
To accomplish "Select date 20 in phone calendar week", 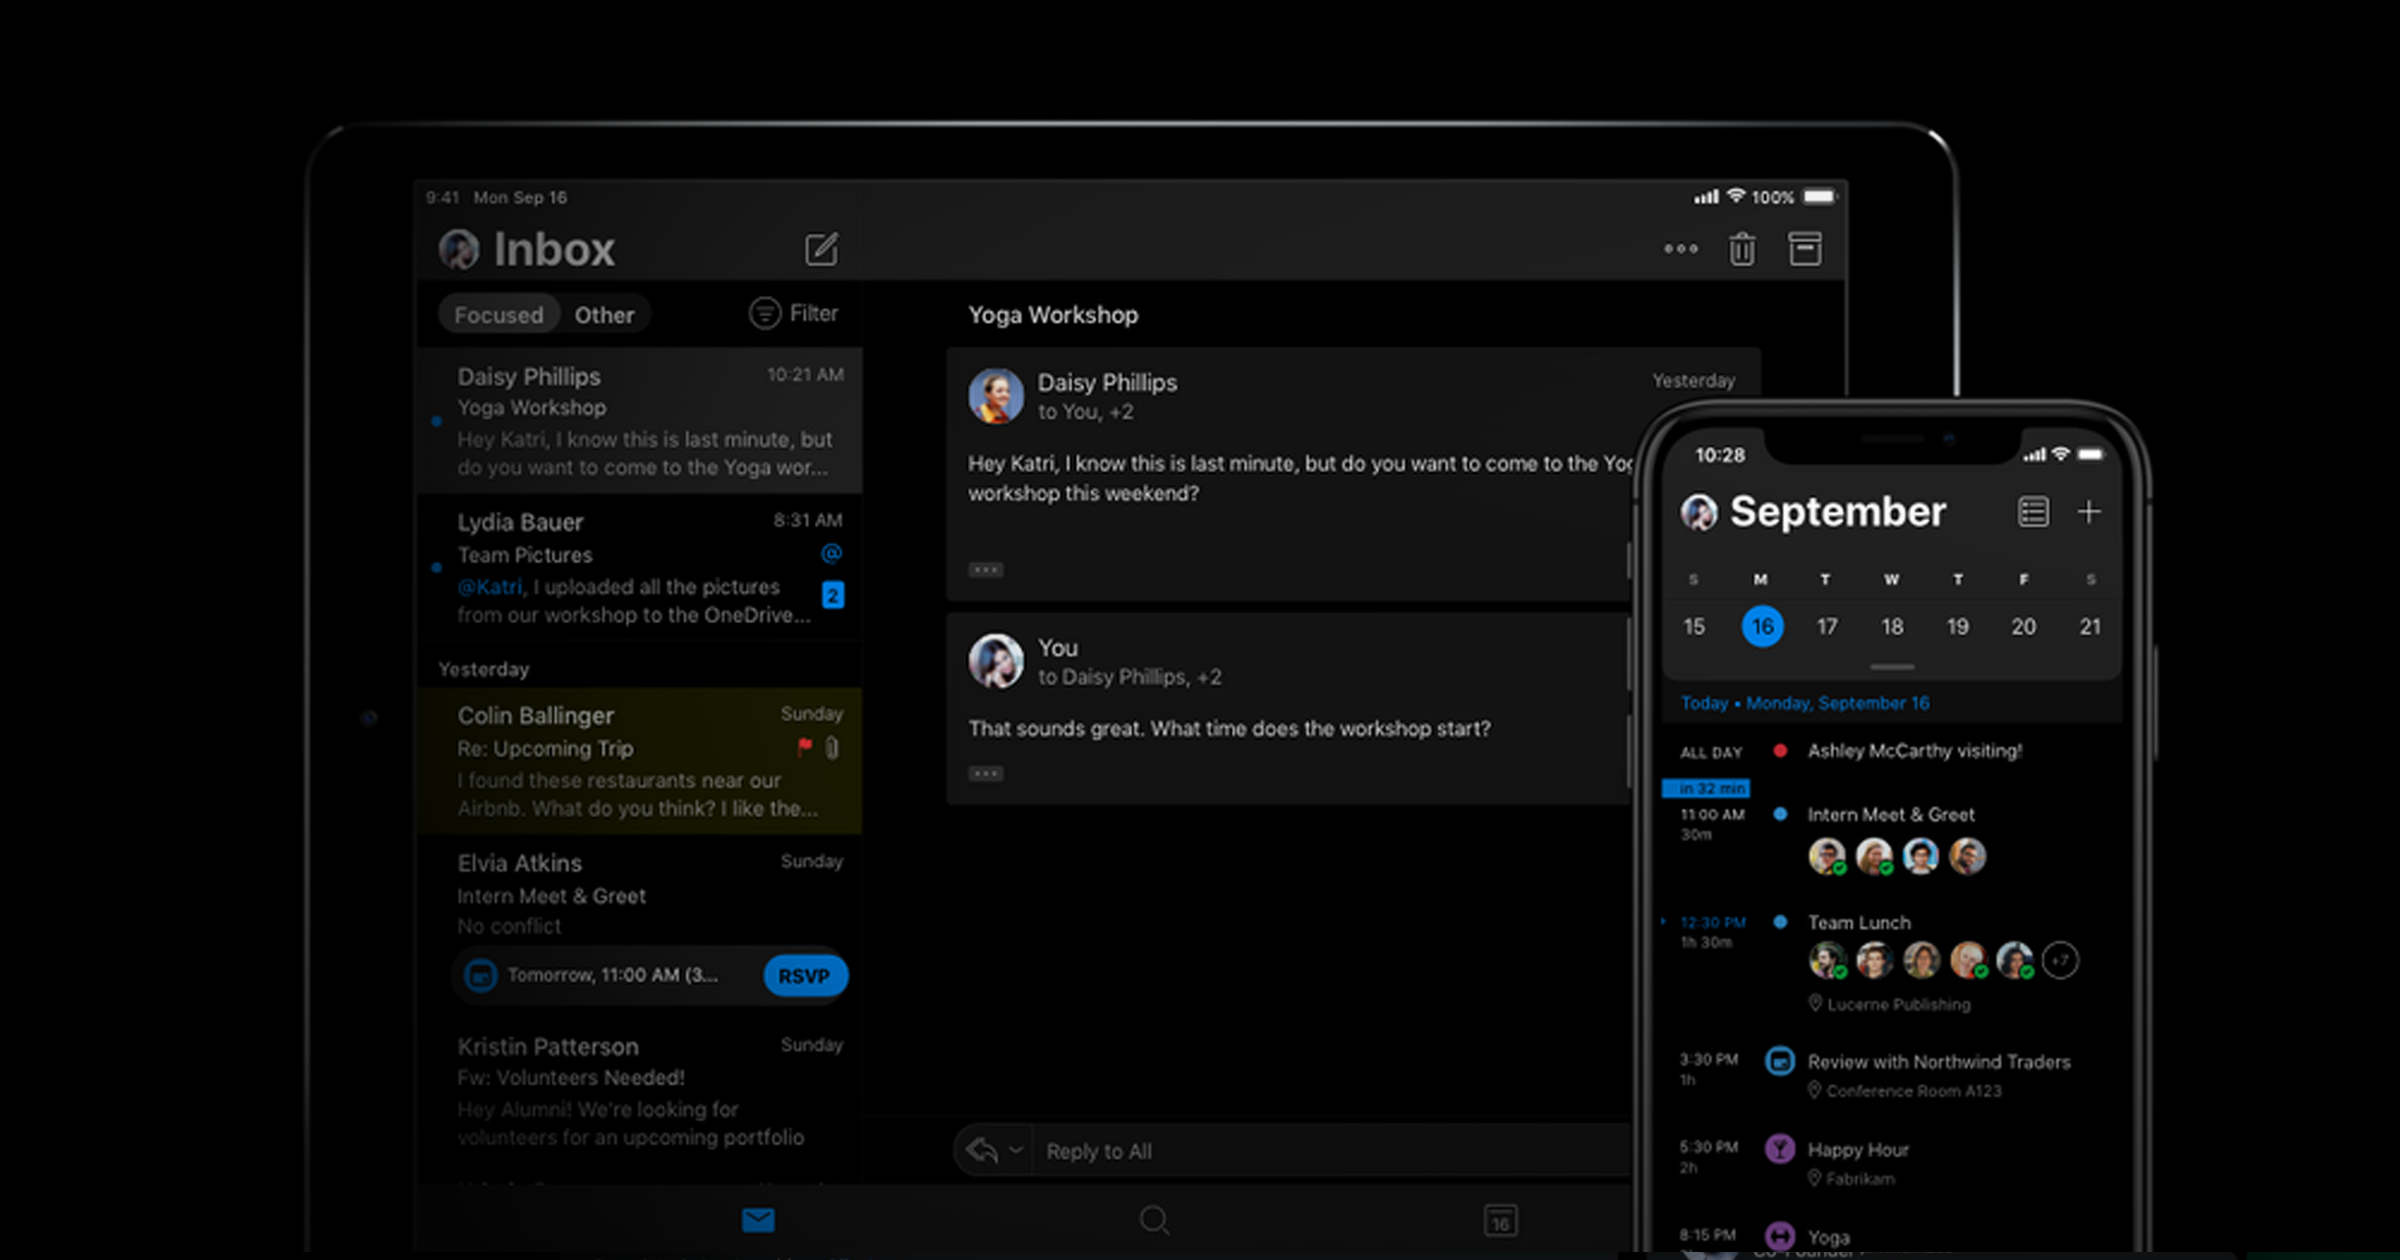I will pos(2023,626).
